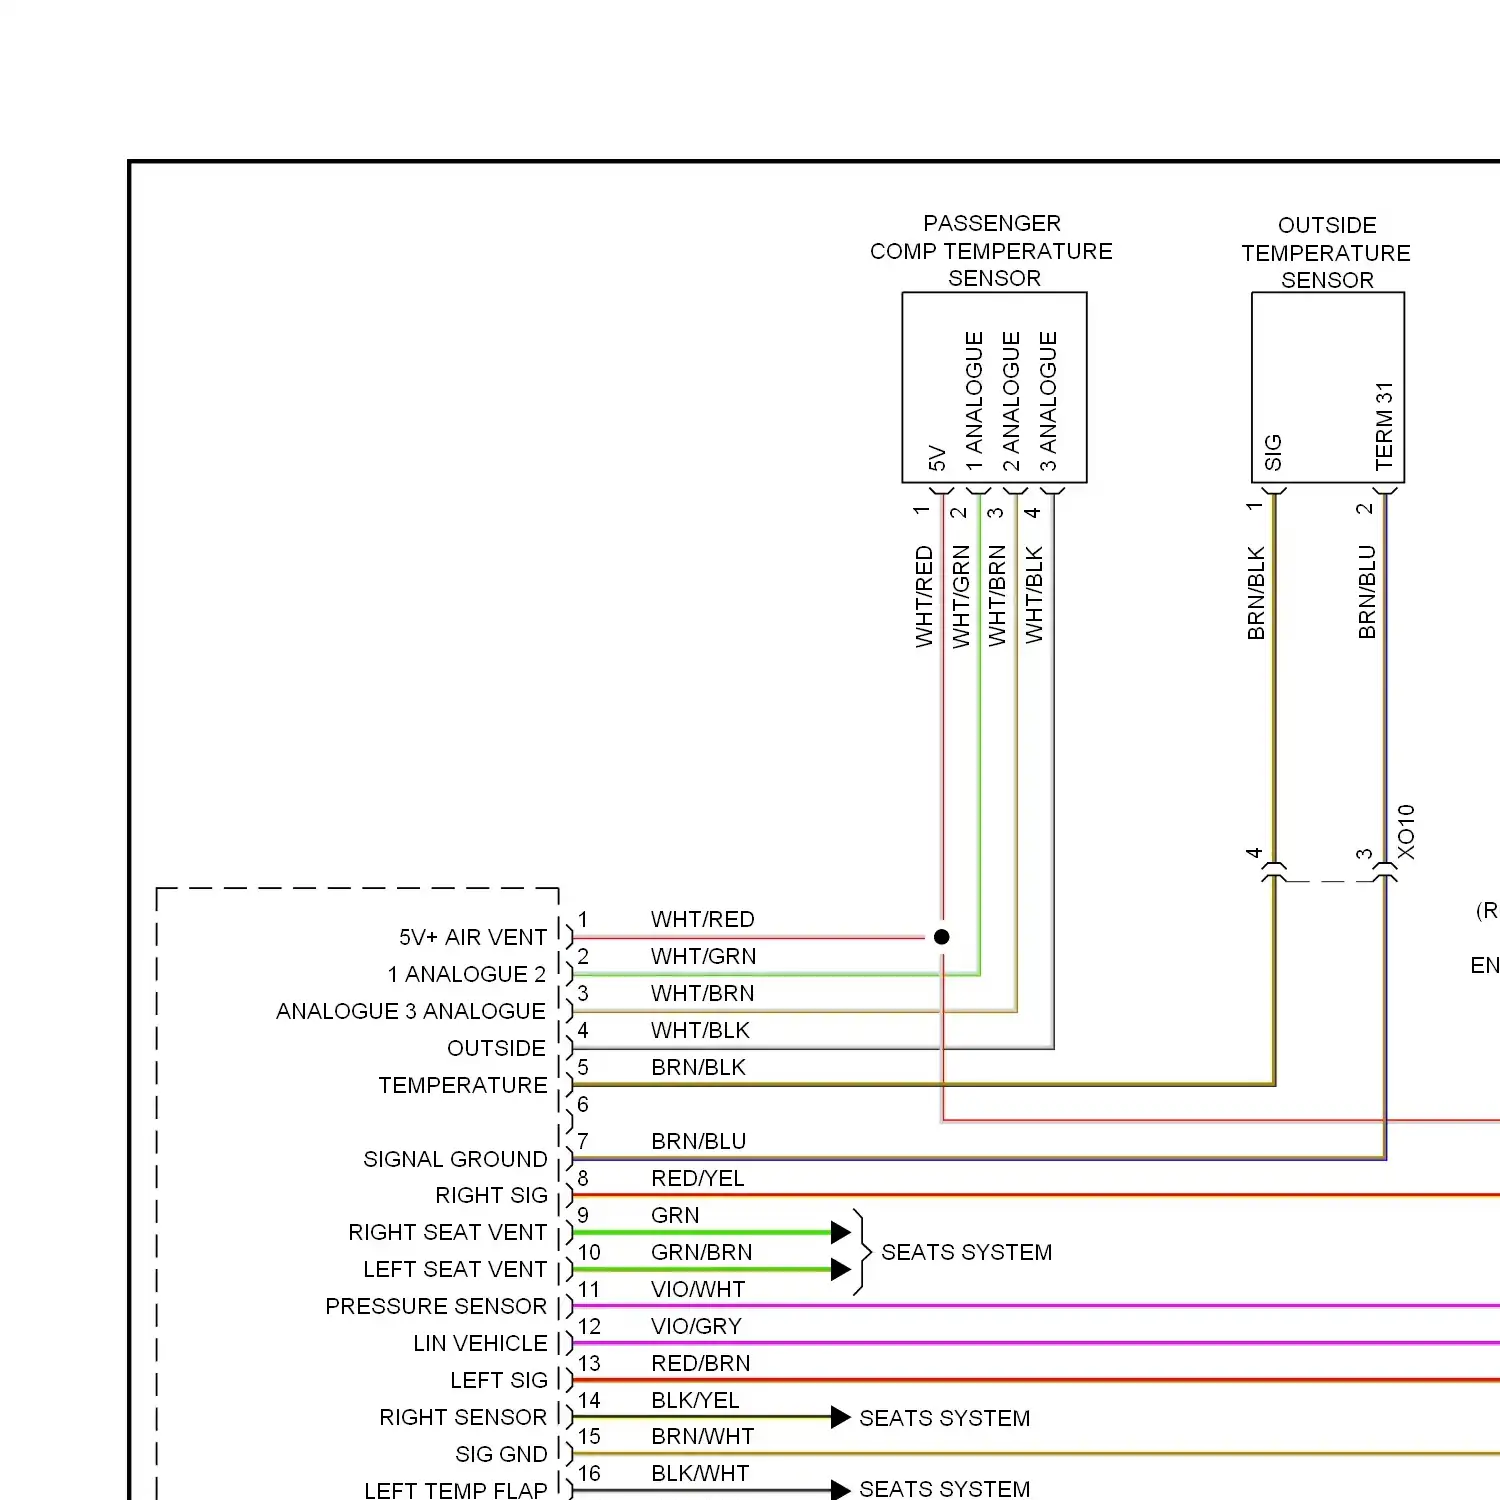
Task: Click the unused pin number 6
Action: click(583, 1104)
